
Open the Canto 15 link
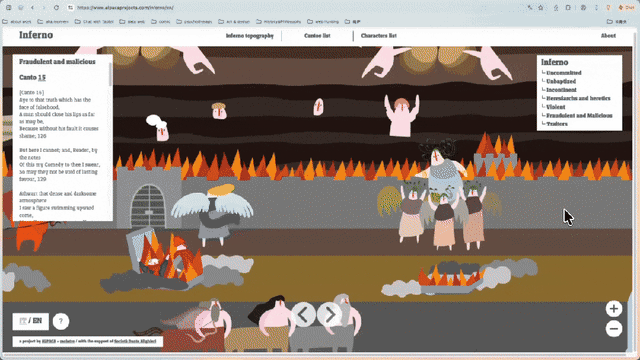pos(42,78)
